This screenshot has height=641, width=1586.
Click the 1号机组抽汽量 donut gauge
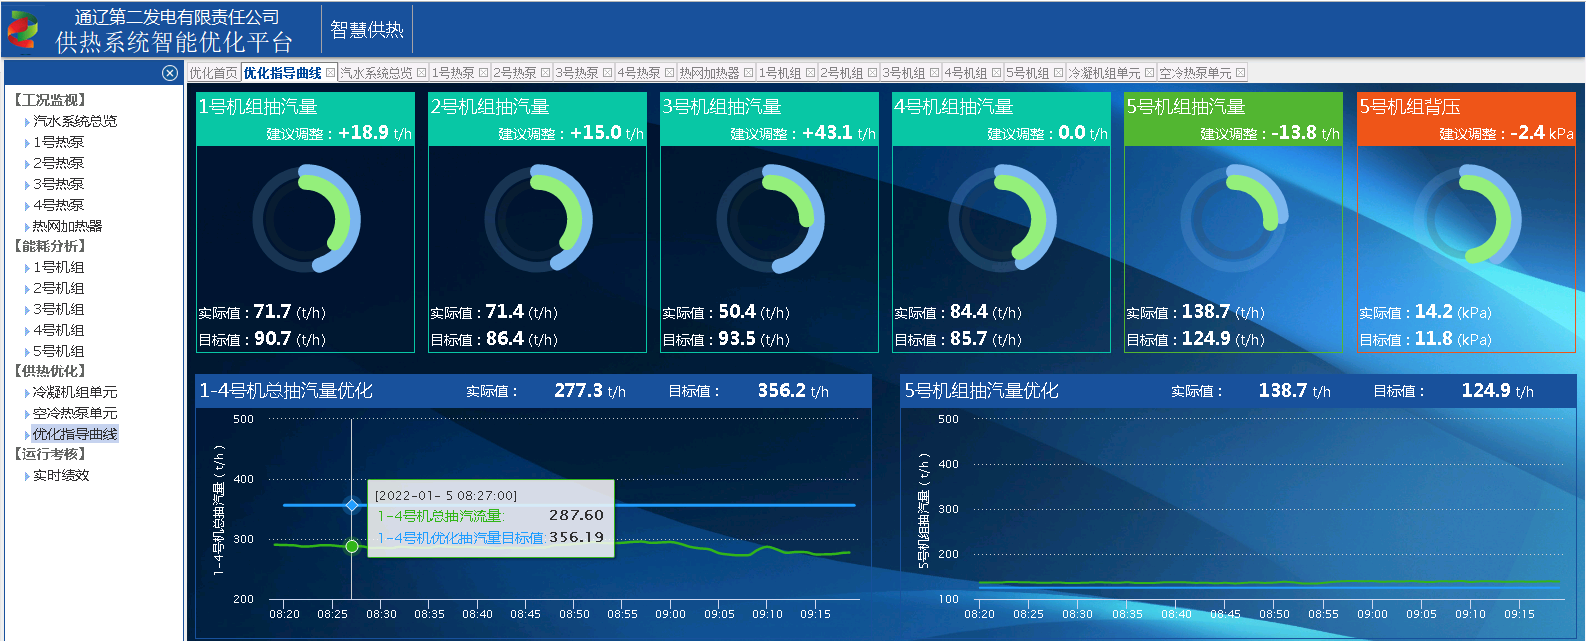tap(306, 219)
